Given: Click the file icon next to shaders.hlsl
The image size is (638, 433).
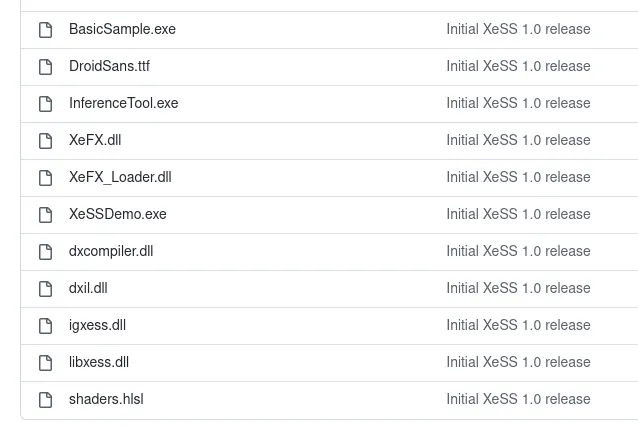Looking at the screenshot, I should [45, 400].
